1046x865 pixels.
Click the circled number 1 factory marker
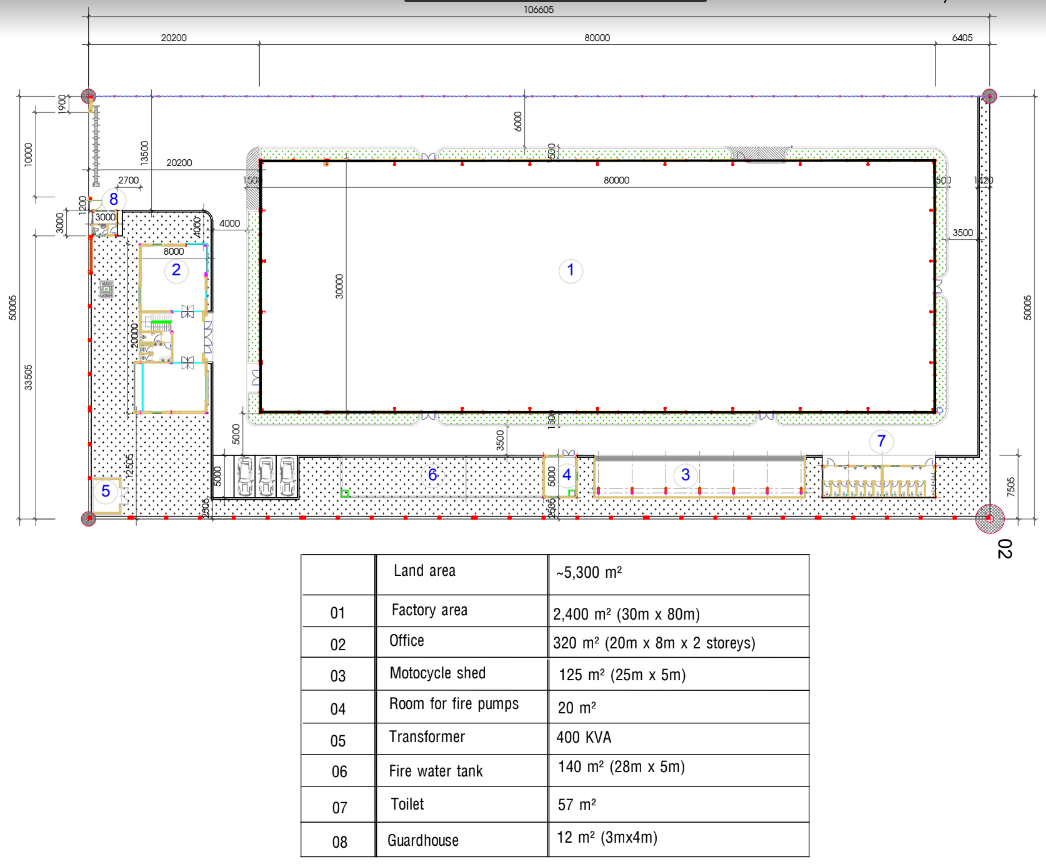(x=571, y=270)
